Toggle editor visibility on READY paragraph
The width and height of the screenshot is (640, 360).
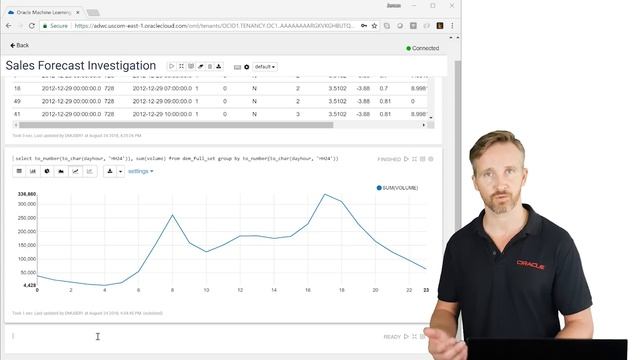[x=414, y=337]
